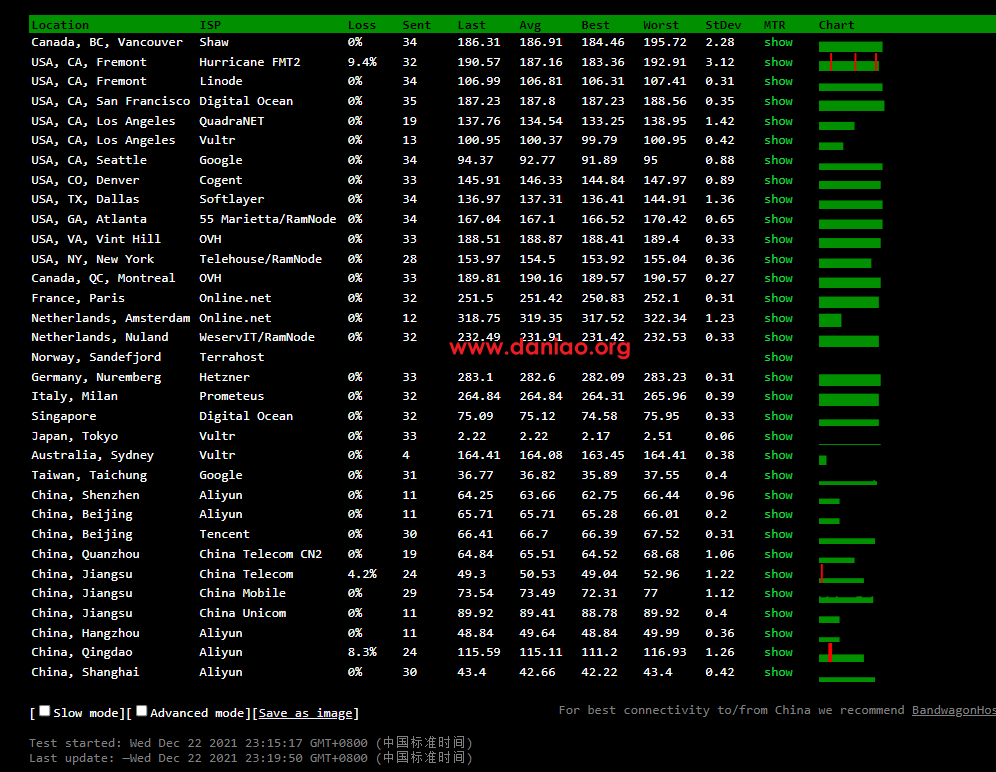Enable the Slow mode checkbox
The image size is (996, 772).
[44, 711]
